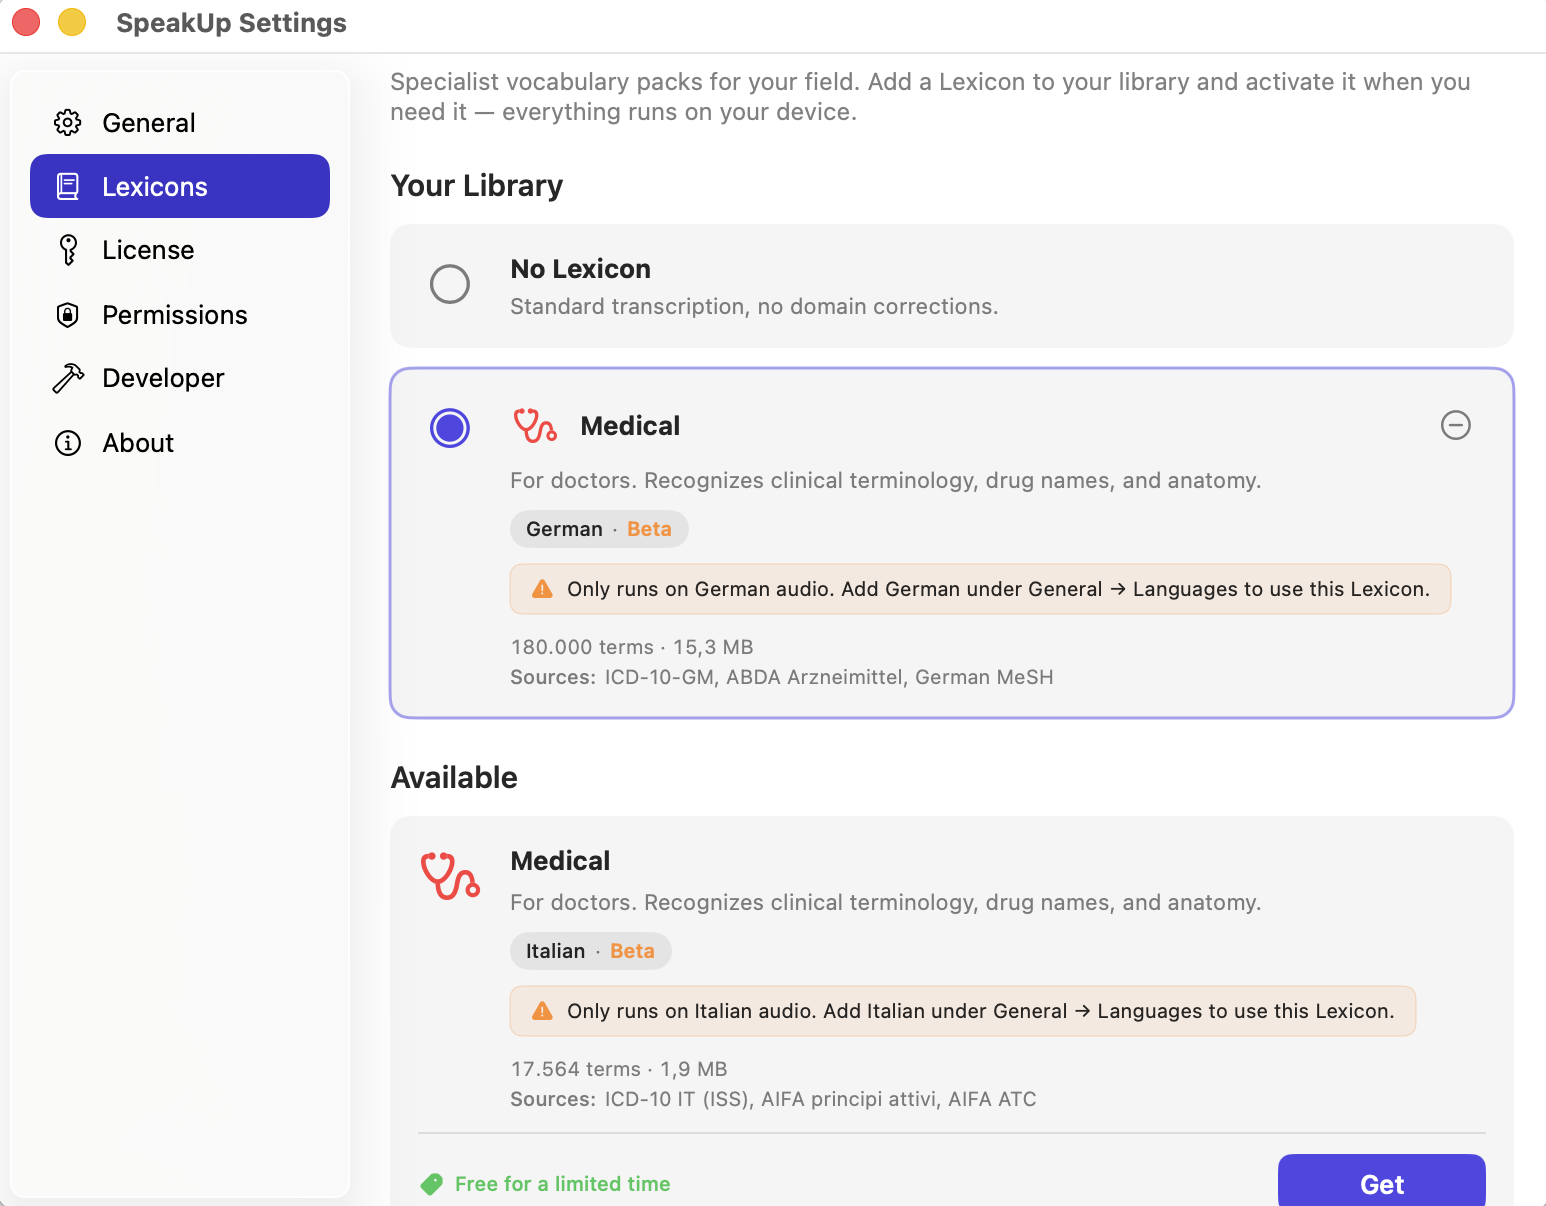The width and height of the screenshot is (1546, 1206).
Task: Click warning triangle in the Italian audio notice
Action: click(x=542, y=1011)
